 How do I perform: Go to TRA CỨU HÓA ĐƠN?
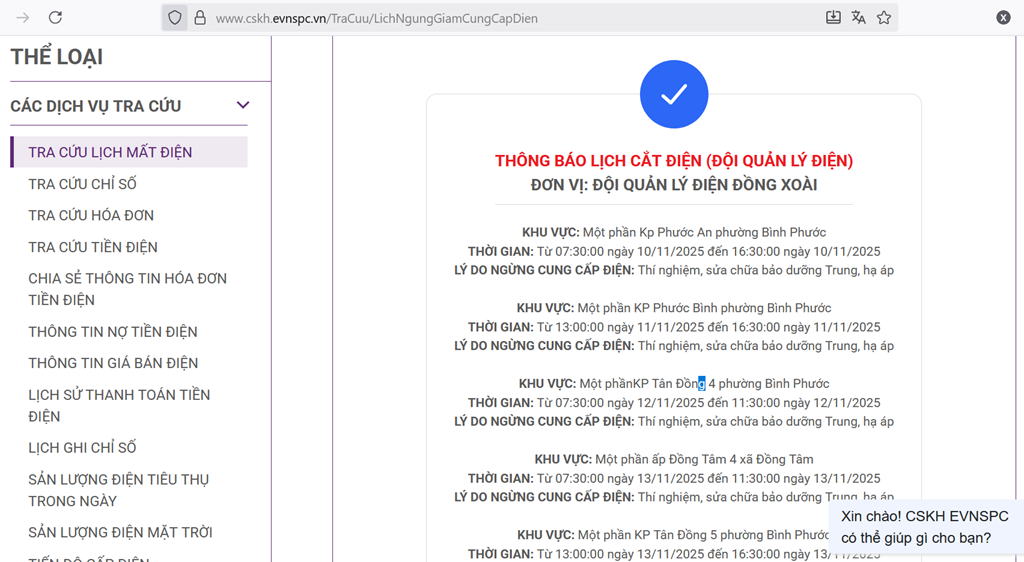point(91,215)
